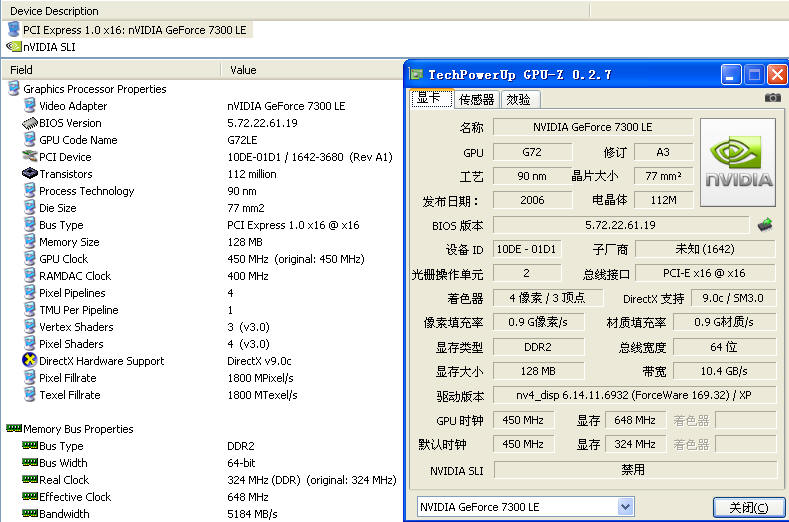The height and width of the screenshot is (522, 789).
Task: Click the BIOS version field 5.72.22.61.19 in GPU-Z
Action: pyautogui.click(x=620, y=225)
